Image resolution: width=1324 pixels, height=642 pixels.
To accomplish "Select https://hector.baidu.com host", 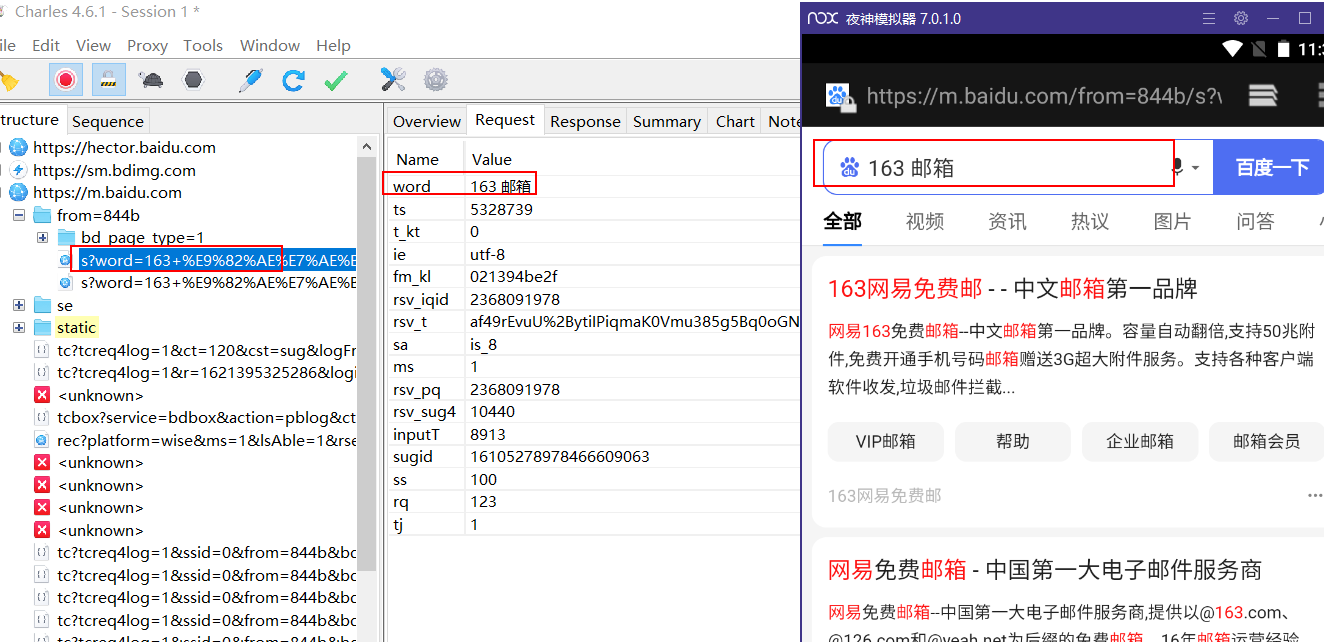I will click(124, 147).
